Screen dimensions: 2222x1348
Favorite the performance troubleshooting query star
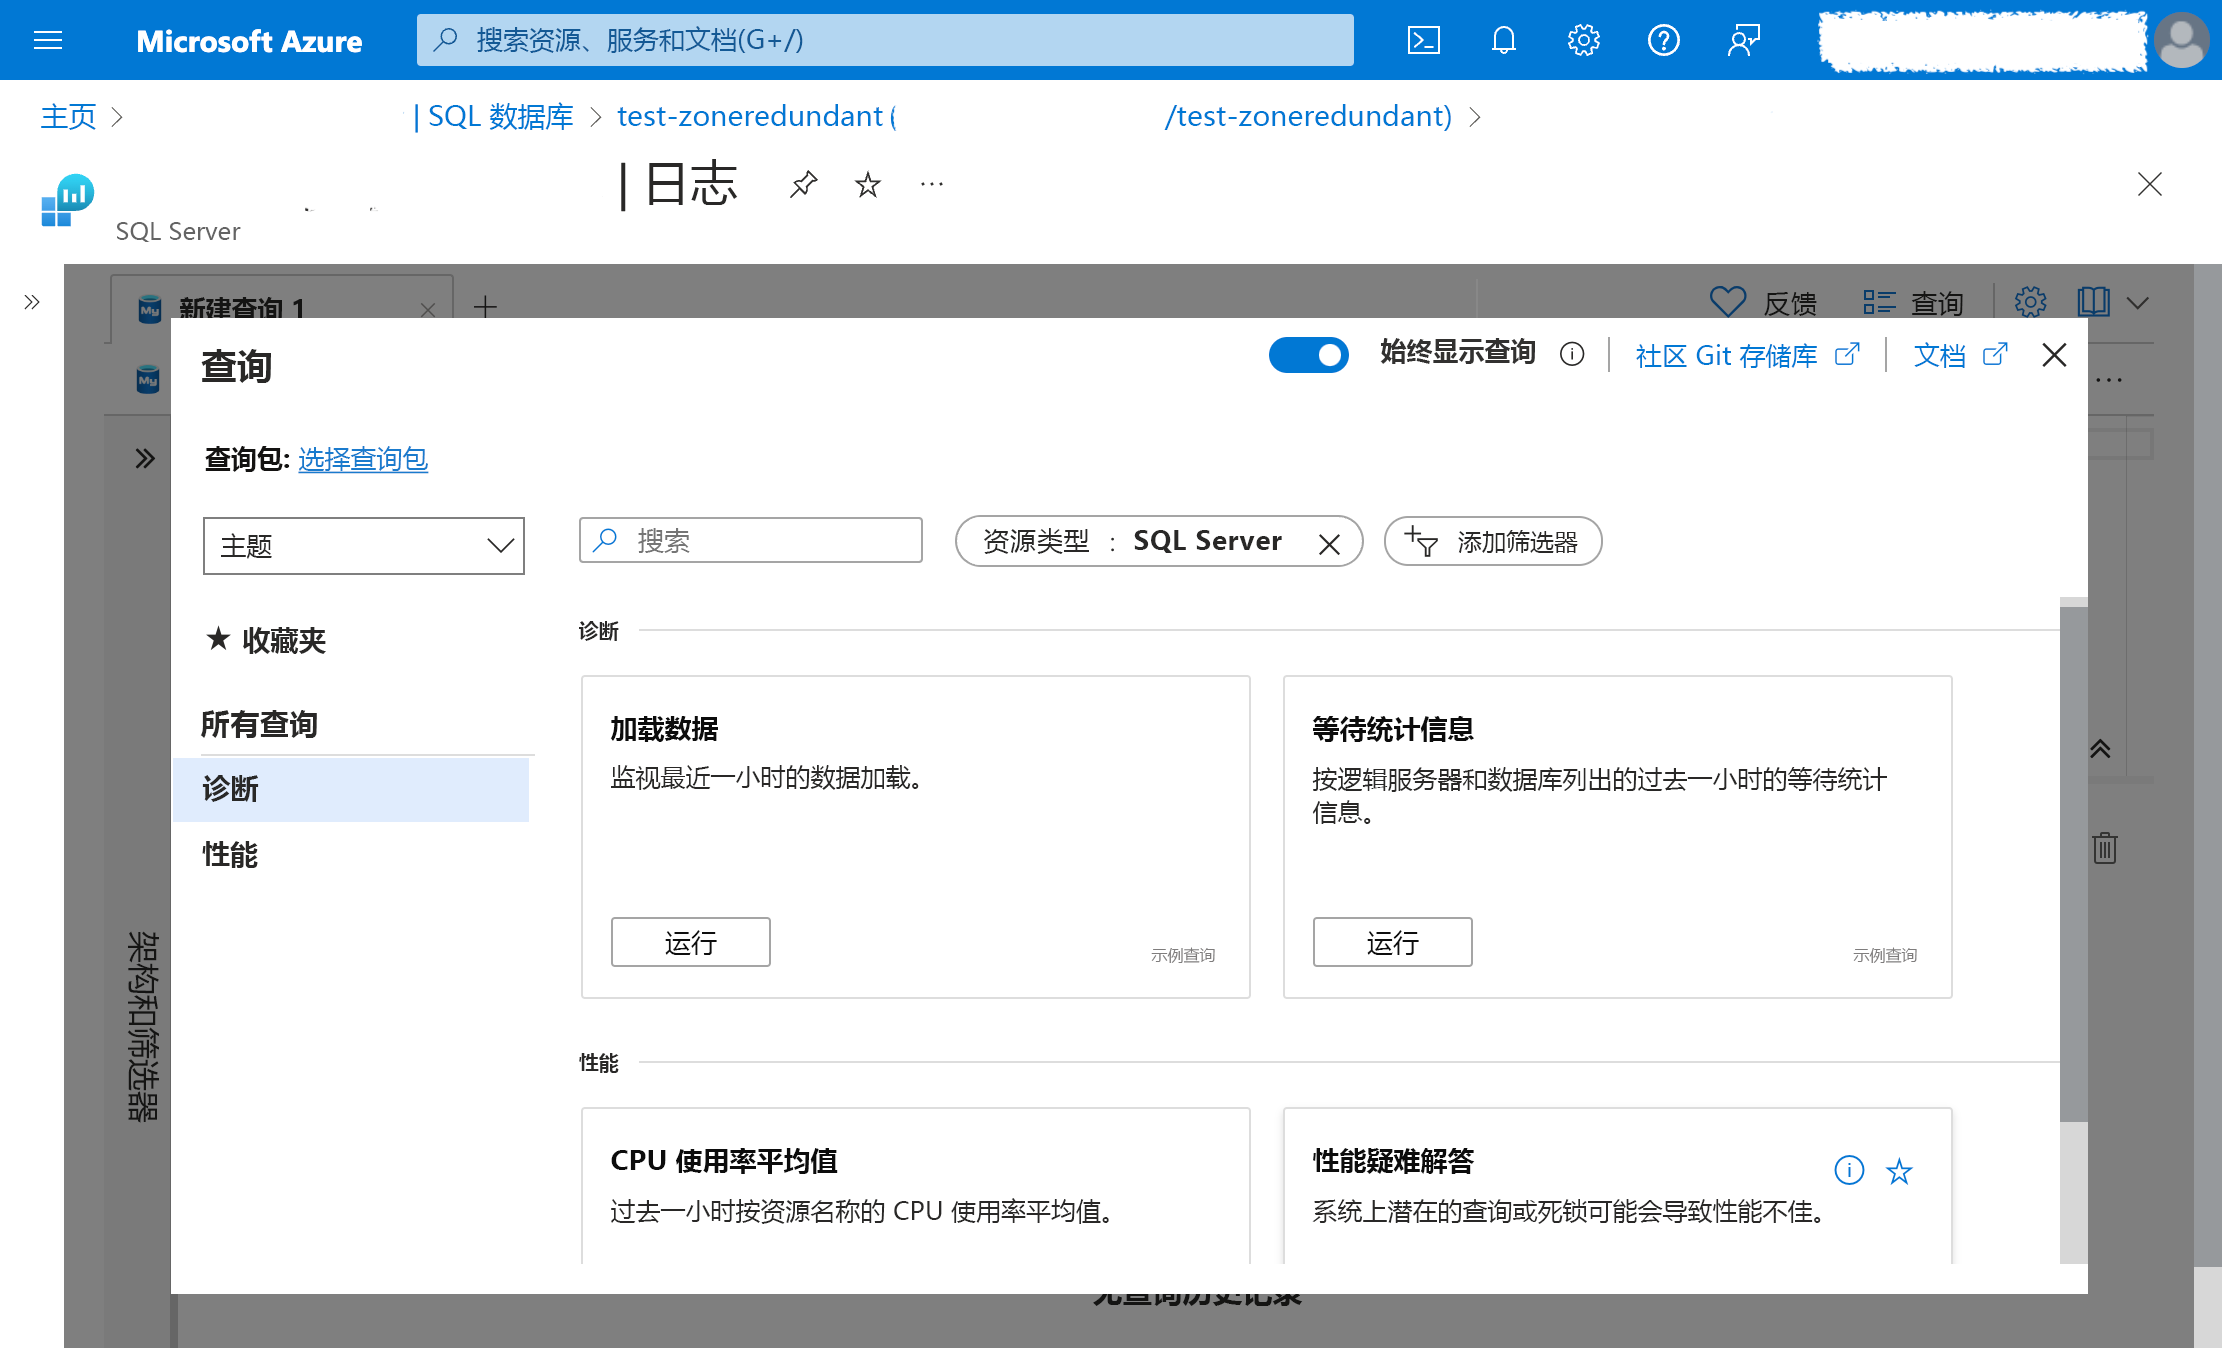[1899, 1171]
